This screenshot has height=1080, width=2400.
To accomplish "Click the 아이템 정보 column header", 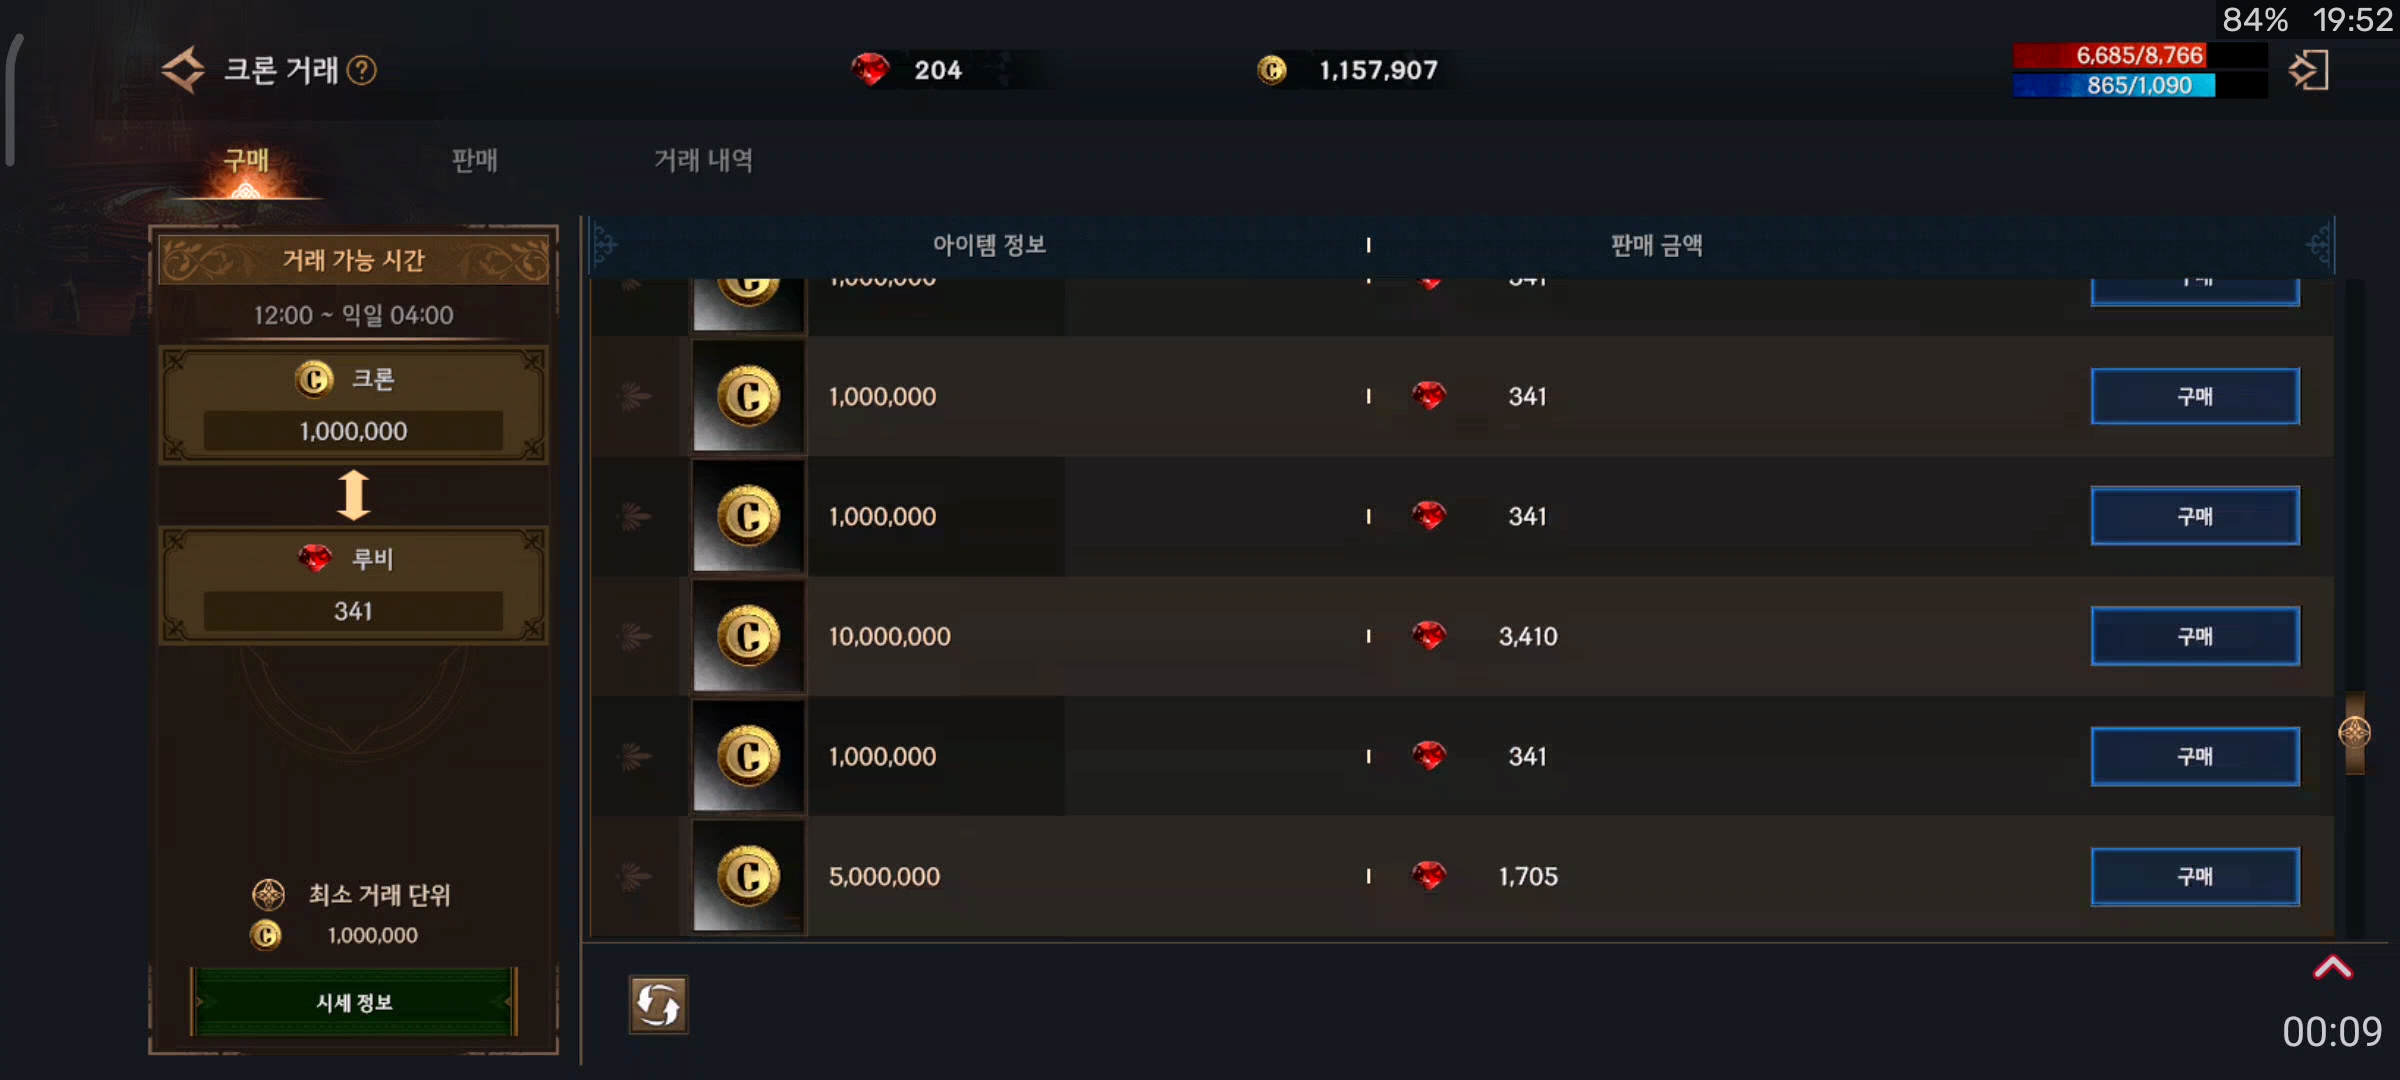I will [x=989, y=245].
